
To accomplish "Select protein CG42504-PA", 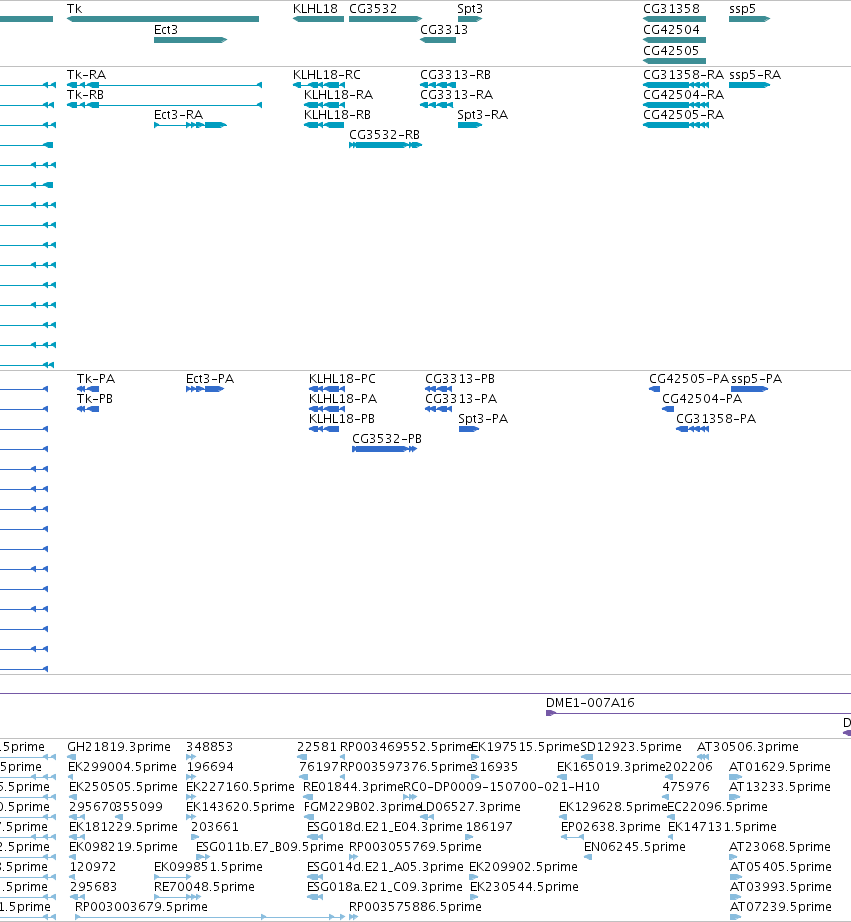I will [668, 409].
